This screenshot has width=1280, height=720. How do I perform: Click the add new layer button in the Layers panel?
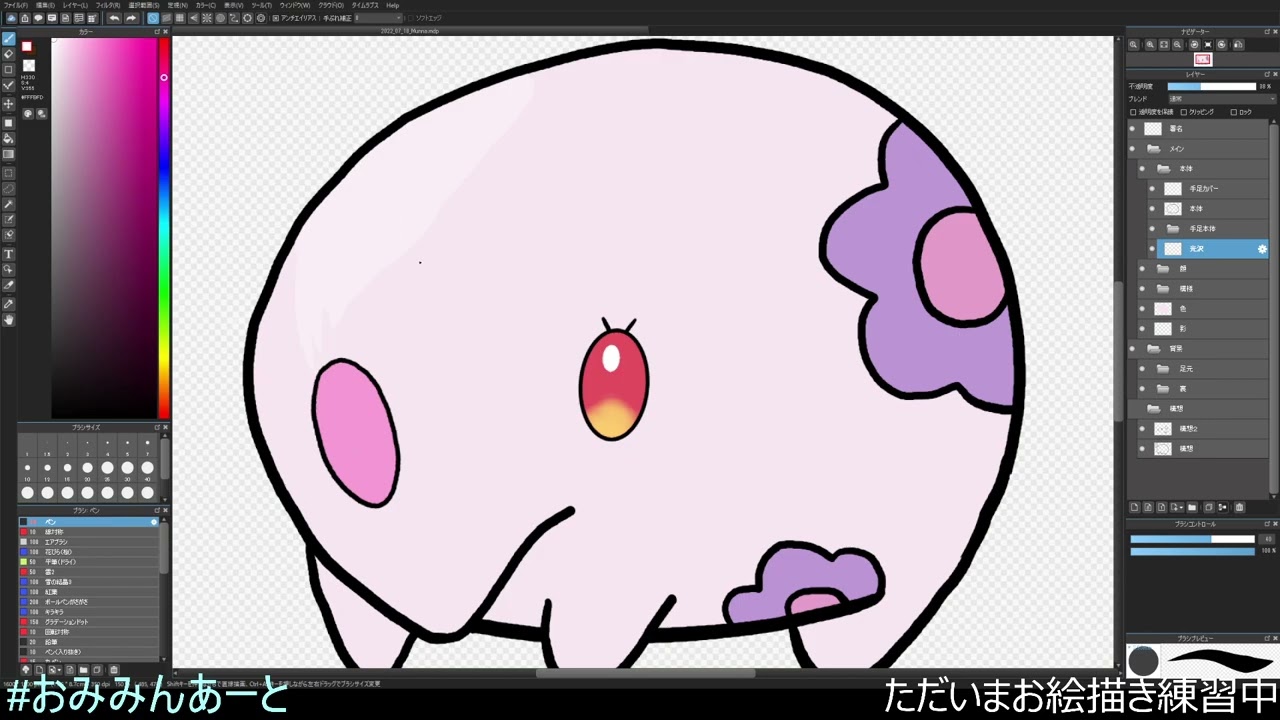click(x=1135, y=507)
